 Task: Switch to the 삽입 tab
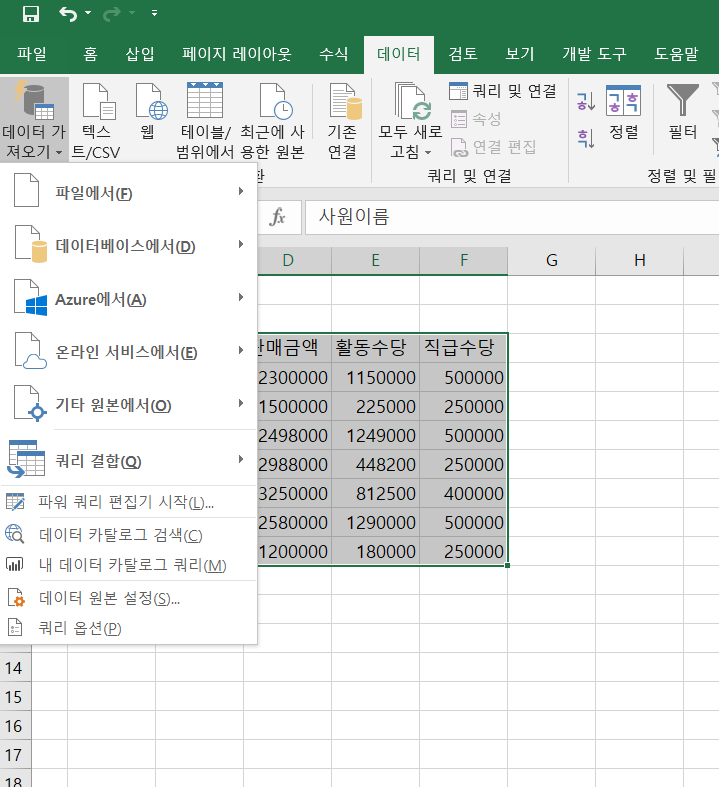[139, 54]
